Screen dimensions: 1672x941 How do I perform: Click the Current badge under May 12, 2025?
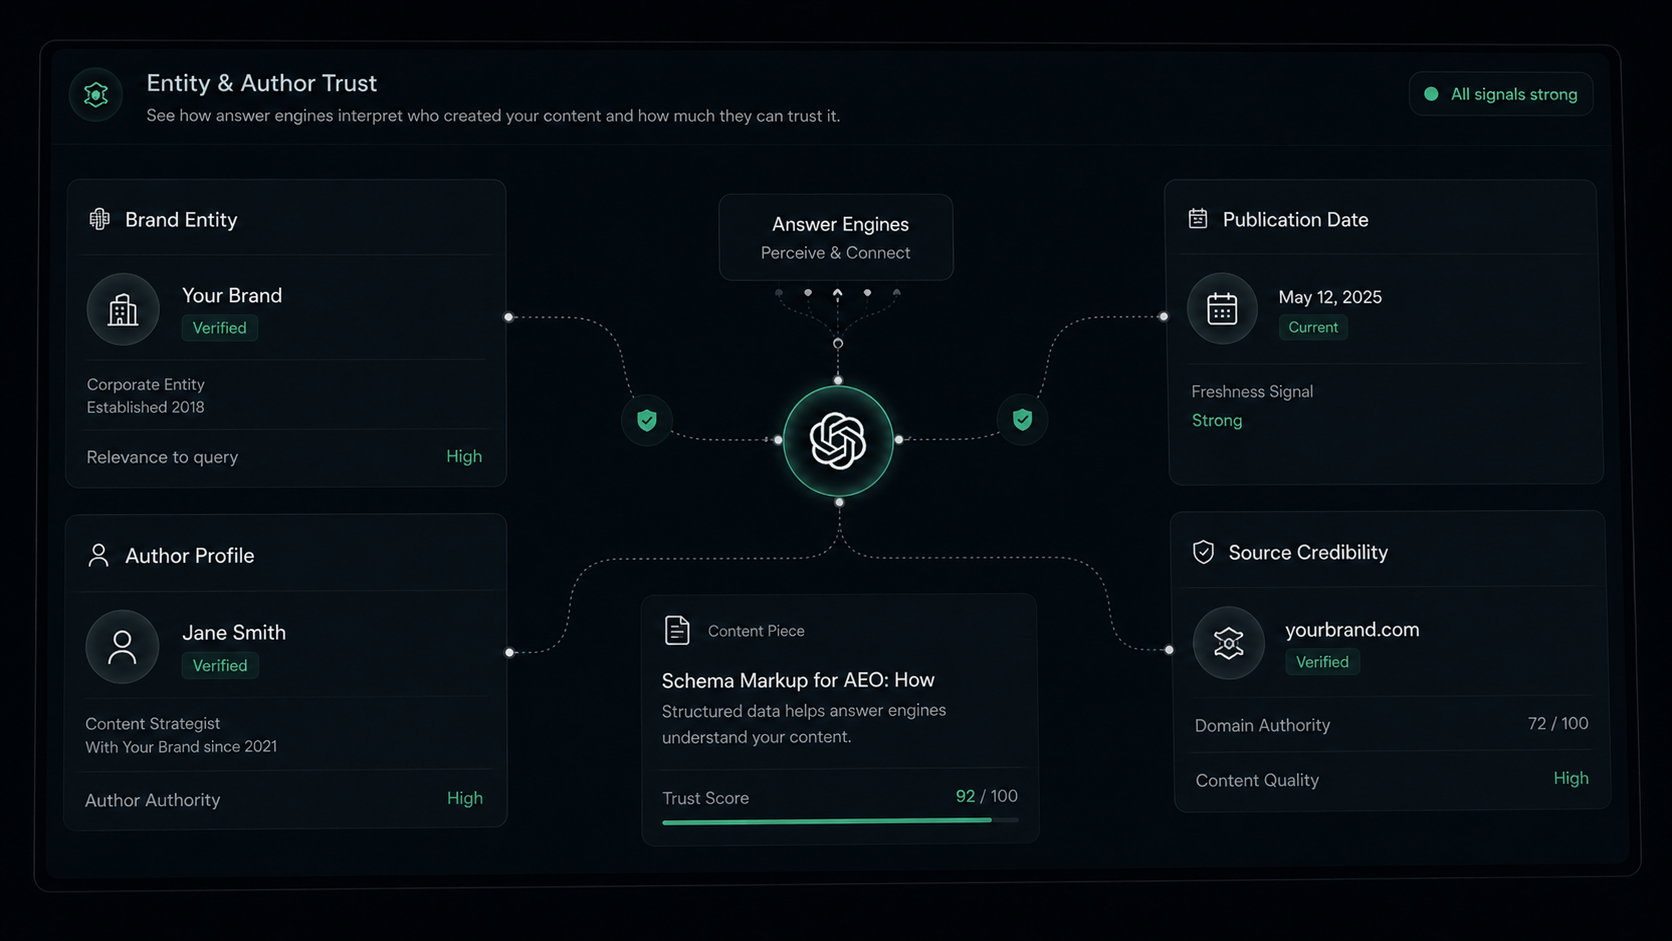[x=1313, y=327]
